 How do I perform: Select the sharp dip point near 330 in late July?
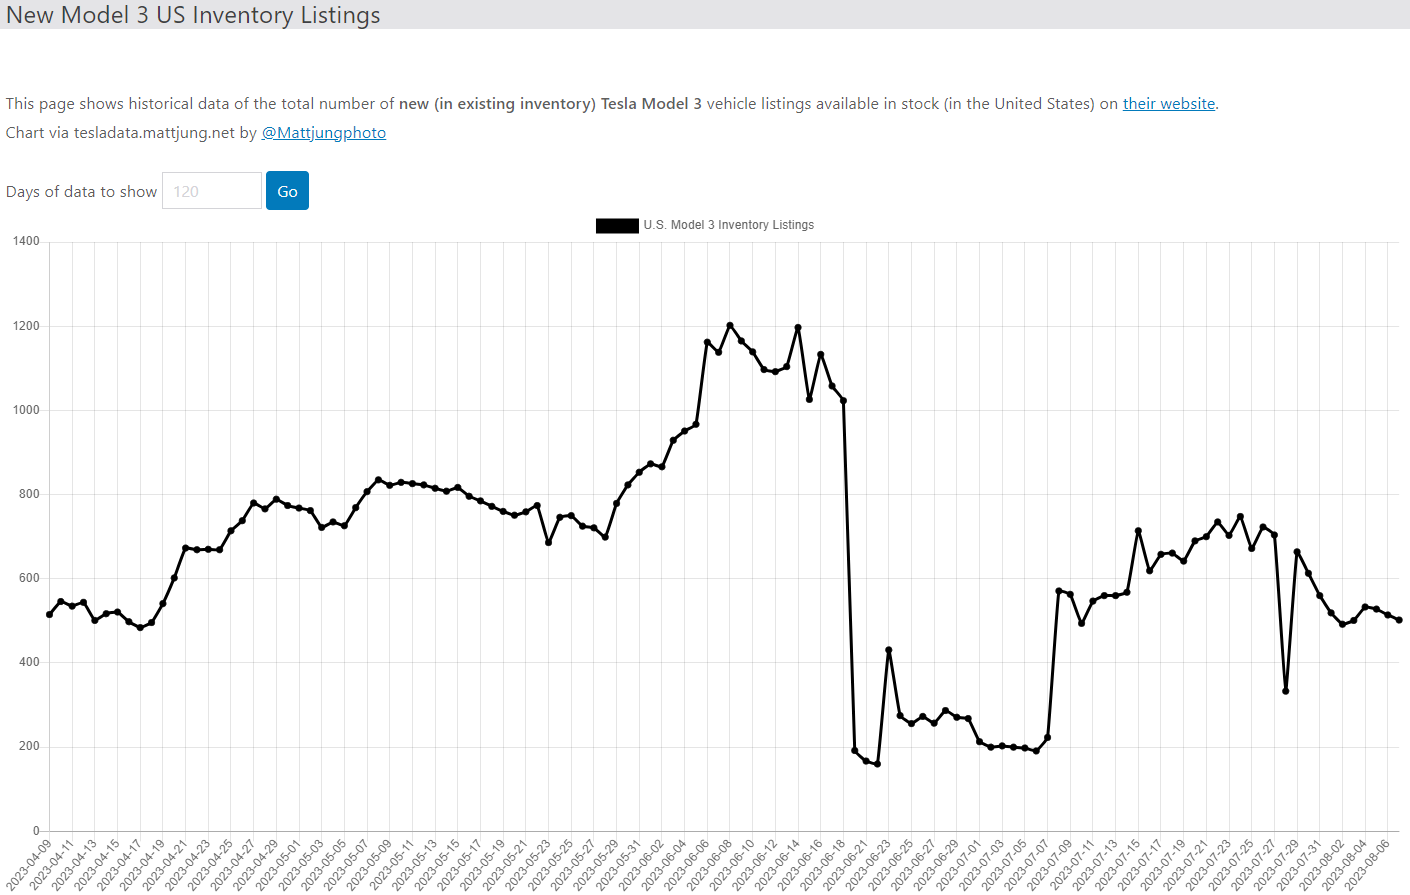tap(1286, 691)
